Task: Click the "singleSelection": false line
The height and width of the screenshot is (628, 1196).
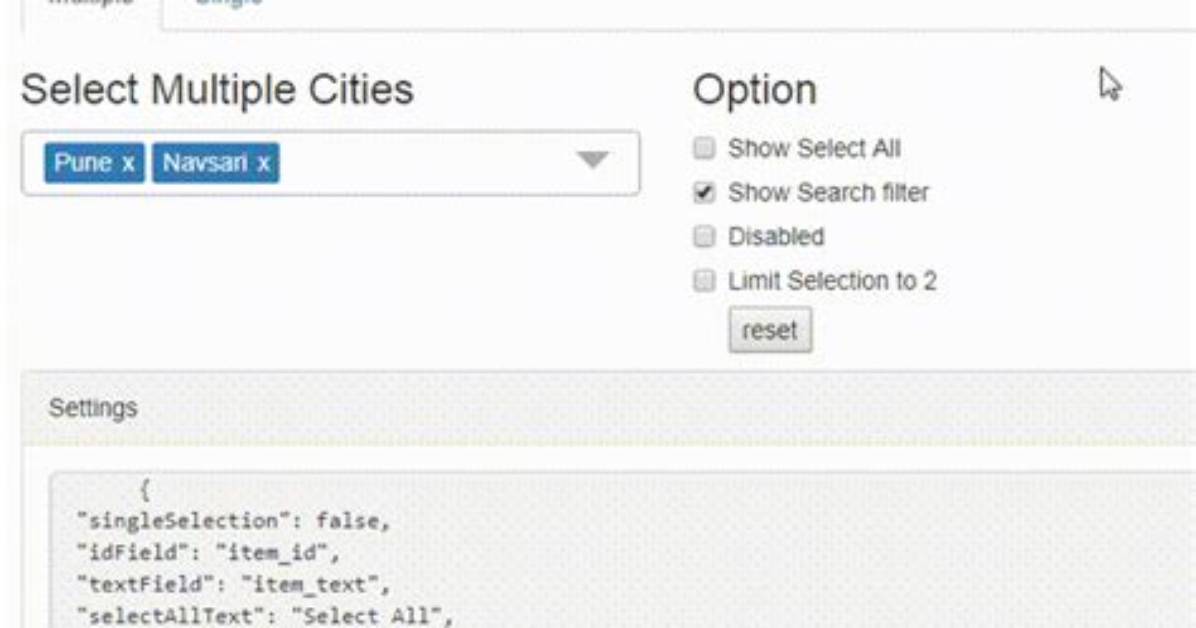Action: coord(233,521)
